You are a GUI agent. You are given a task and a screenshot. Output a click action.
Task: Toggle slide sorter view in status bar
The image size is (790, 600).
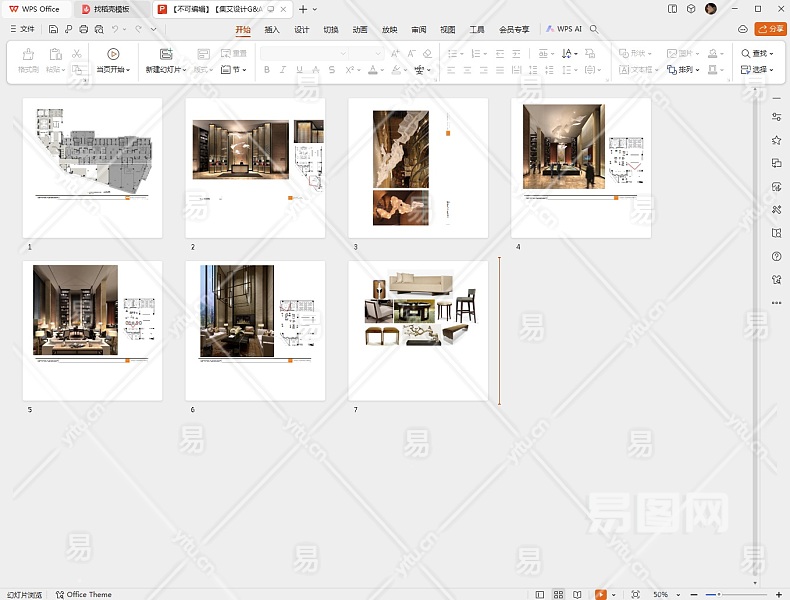(559, 594)
